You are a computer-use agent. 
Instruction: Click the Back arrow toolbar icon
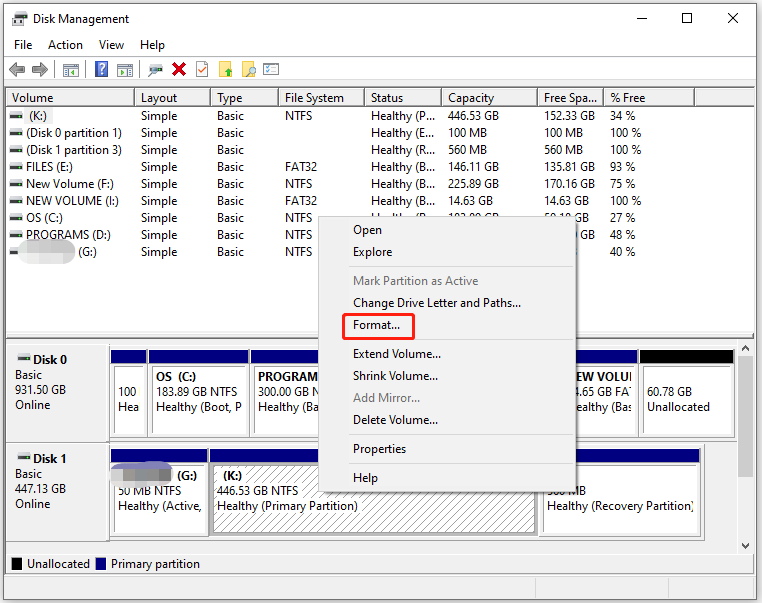pos(17,69)
